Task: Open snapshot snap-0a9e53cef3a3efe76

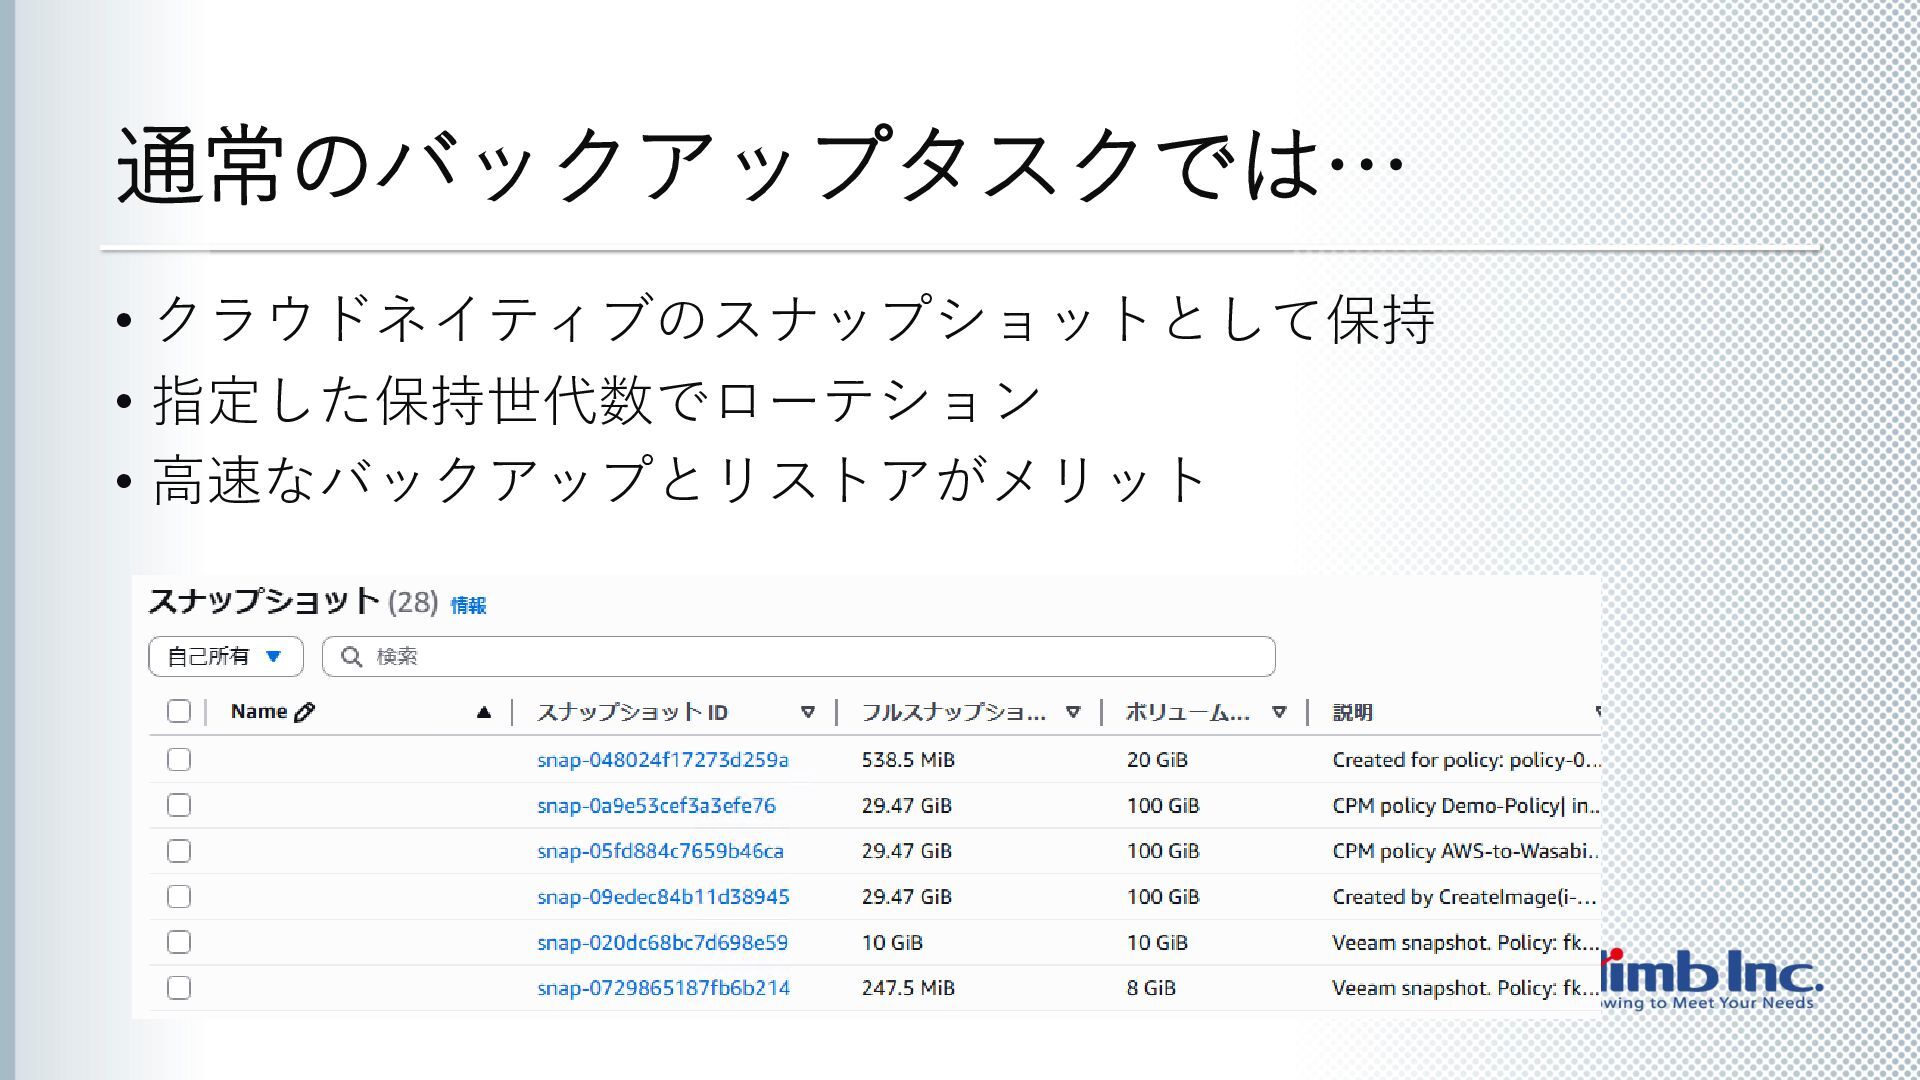Action: [656, 806]
